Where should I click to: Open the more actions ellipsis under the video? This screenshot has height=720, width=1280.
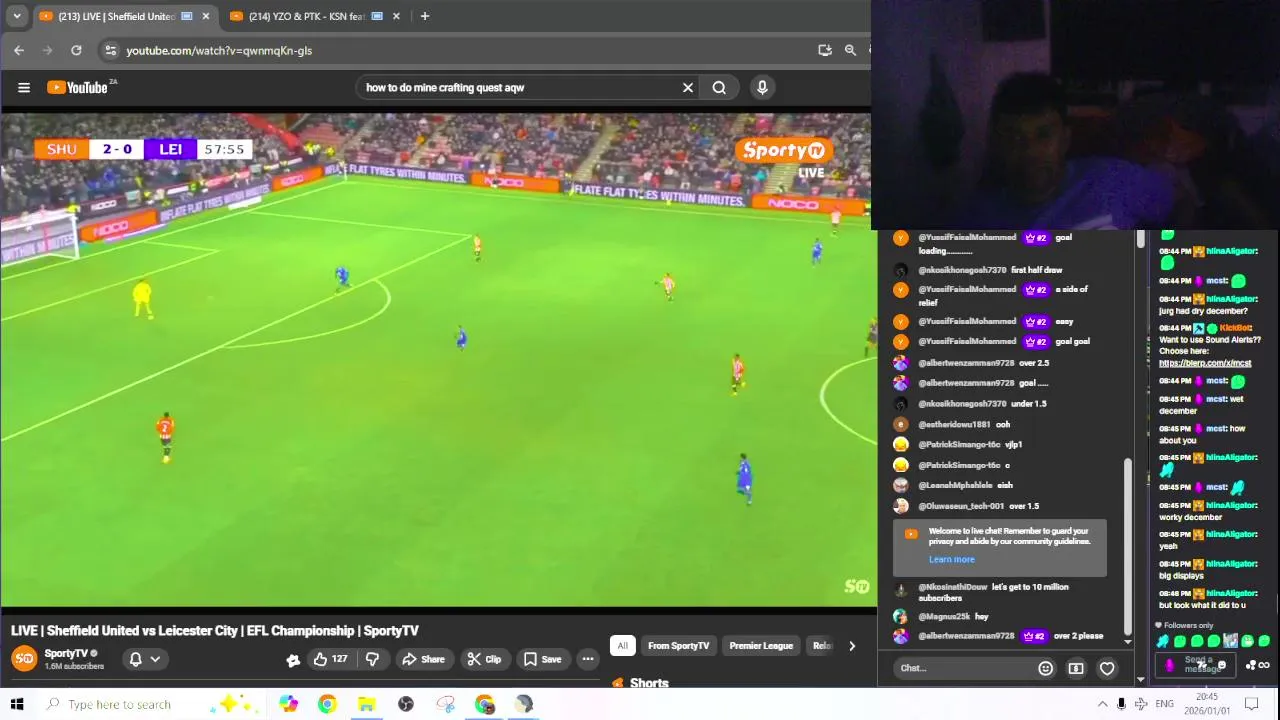588,659
